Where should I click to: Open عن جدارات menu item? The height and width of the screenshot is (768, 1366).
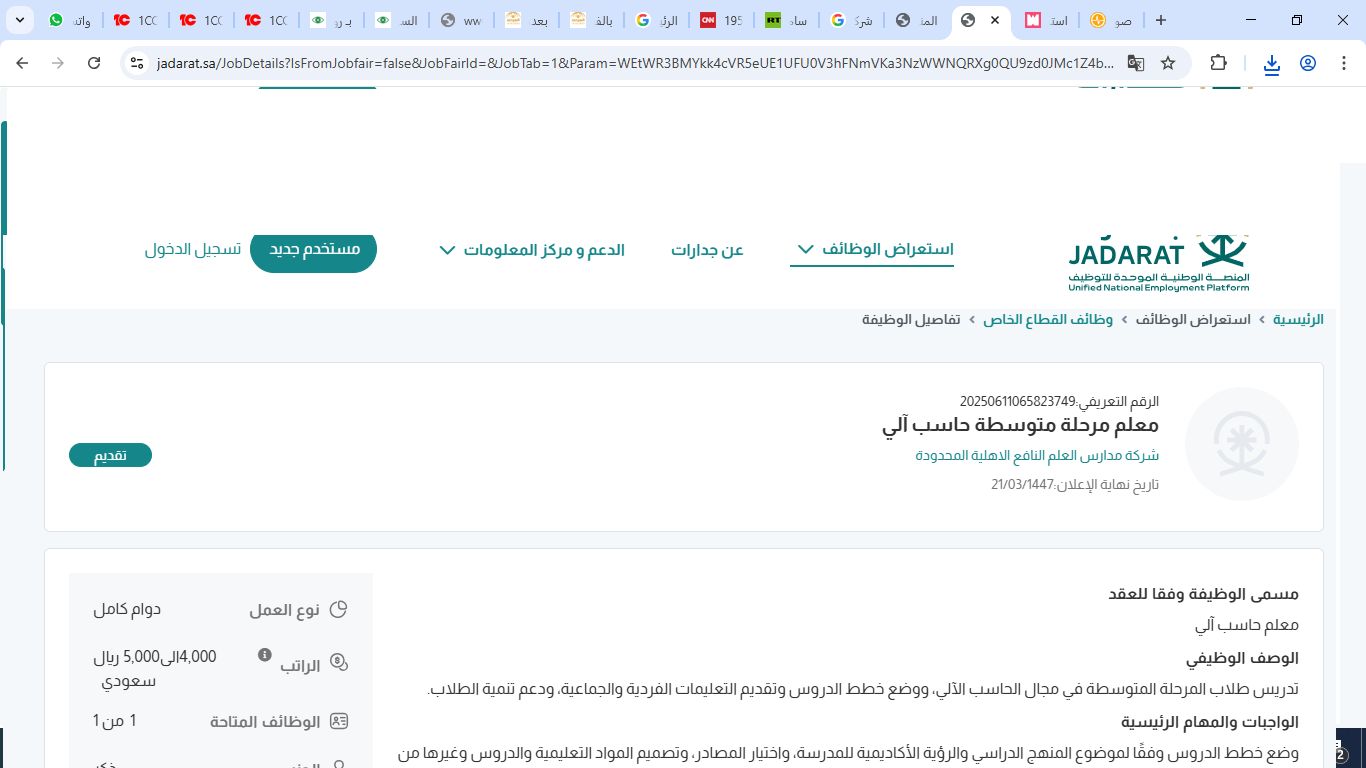pyautogui.click(x=707, y=250)
